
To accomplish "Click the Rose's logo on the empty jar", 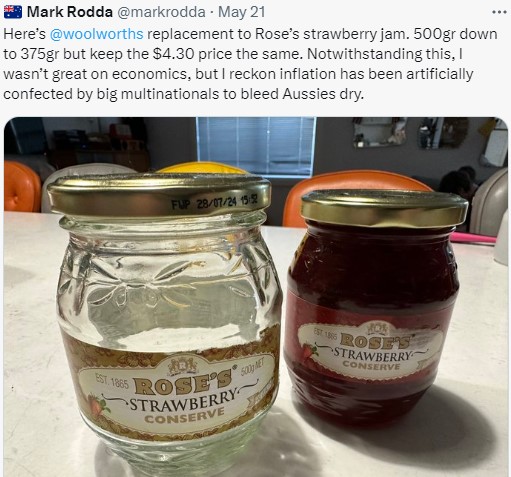I will pyautogui.click(x=183, y=382).
